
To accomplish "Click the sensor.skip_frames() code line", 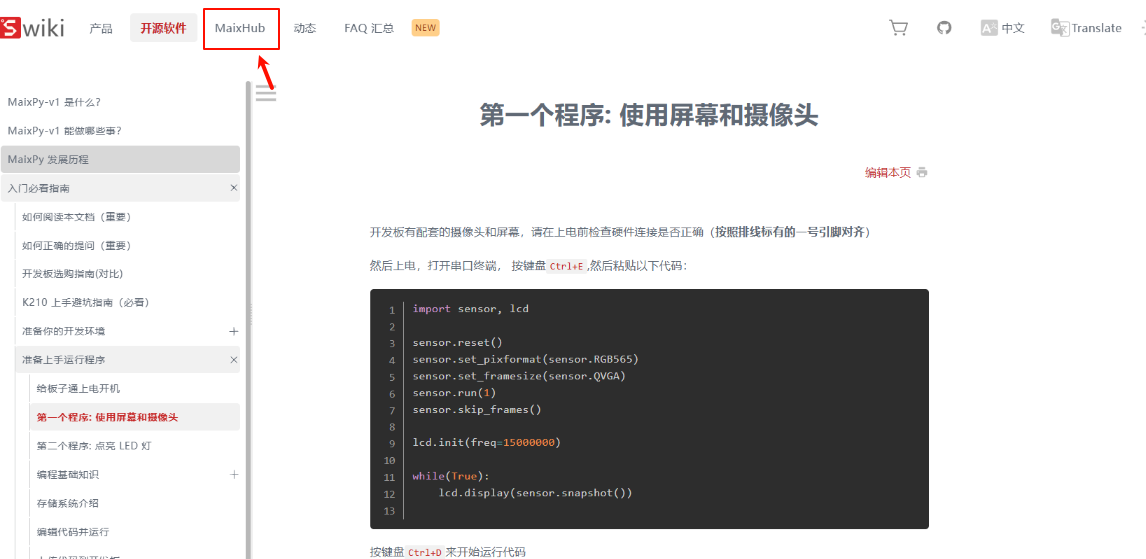I will tap(477, 409).
